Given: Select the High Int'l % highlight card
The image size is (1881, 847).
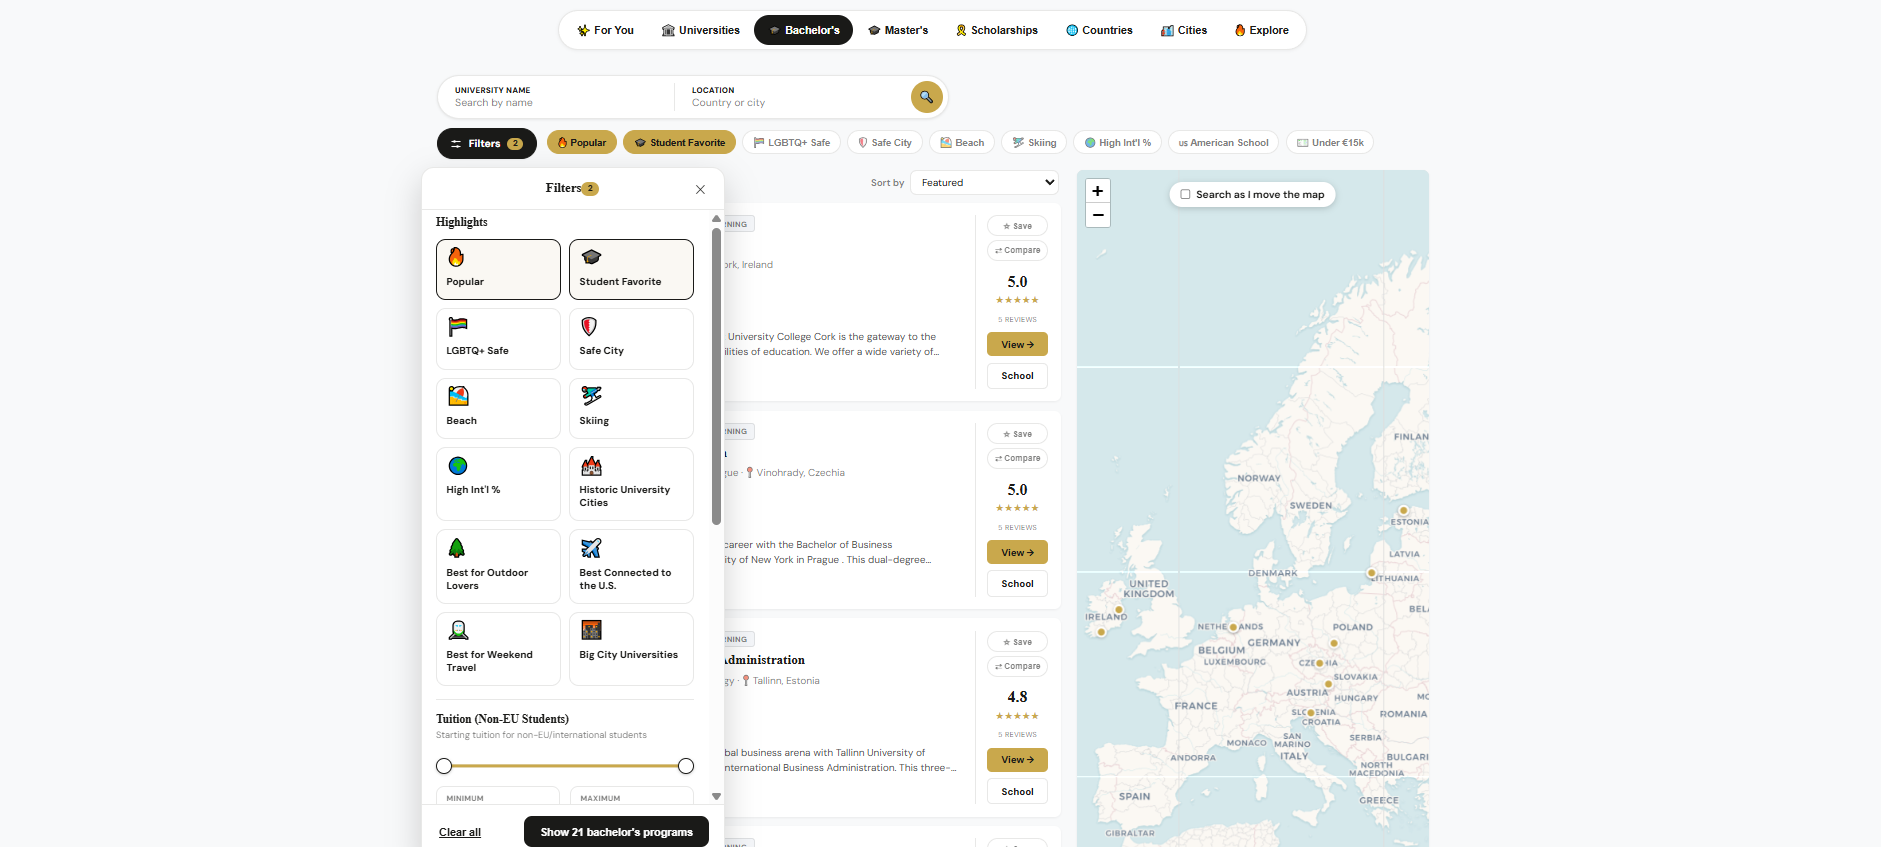Looking at the screenshot, I should 498,484.
